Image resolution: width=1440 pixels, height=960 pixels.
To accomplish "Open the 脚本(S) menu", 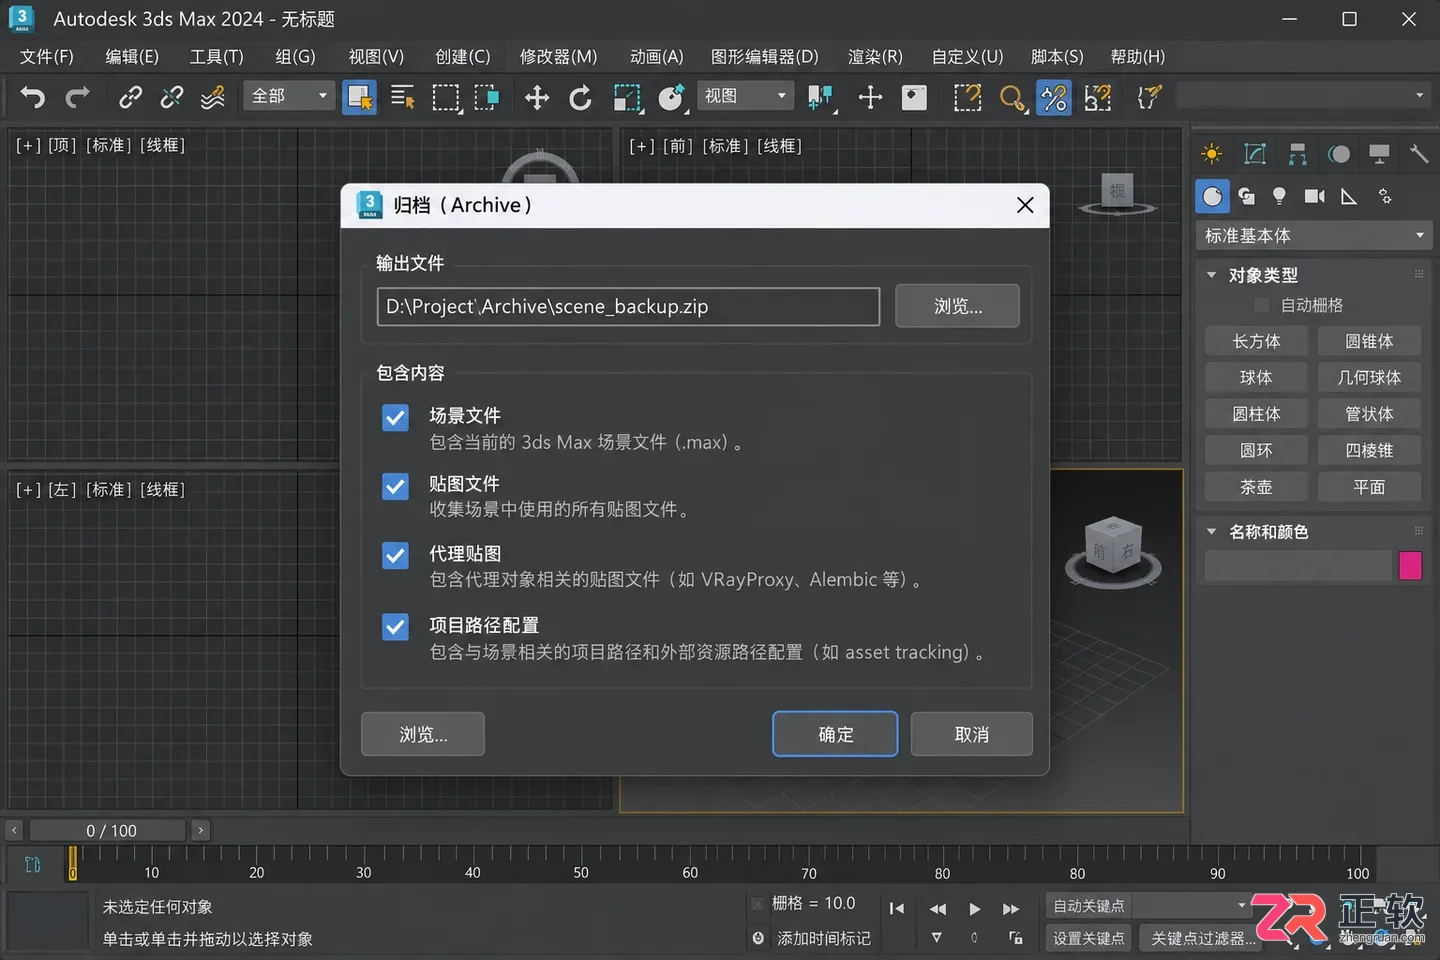I will [x=1057, y=57].
